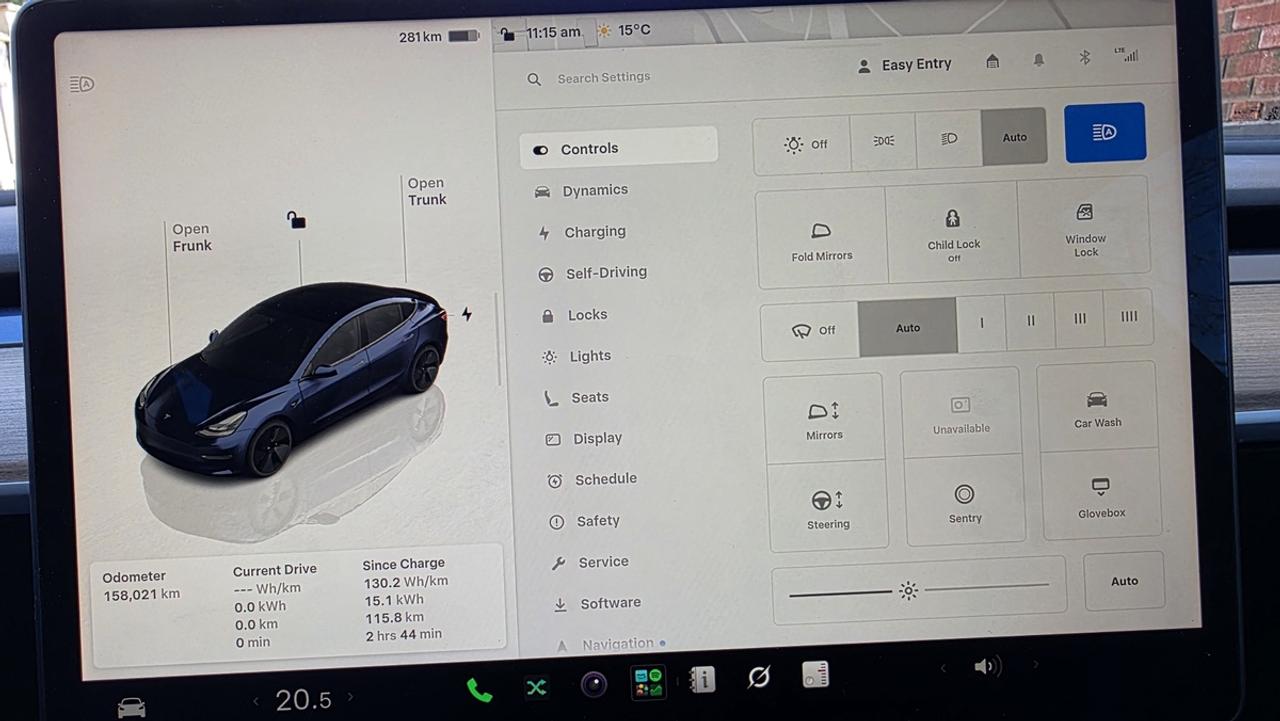Activate Car Wash mode
Image resolution: width=1280 pixels, height=721 pixels.
point(1097,408)
